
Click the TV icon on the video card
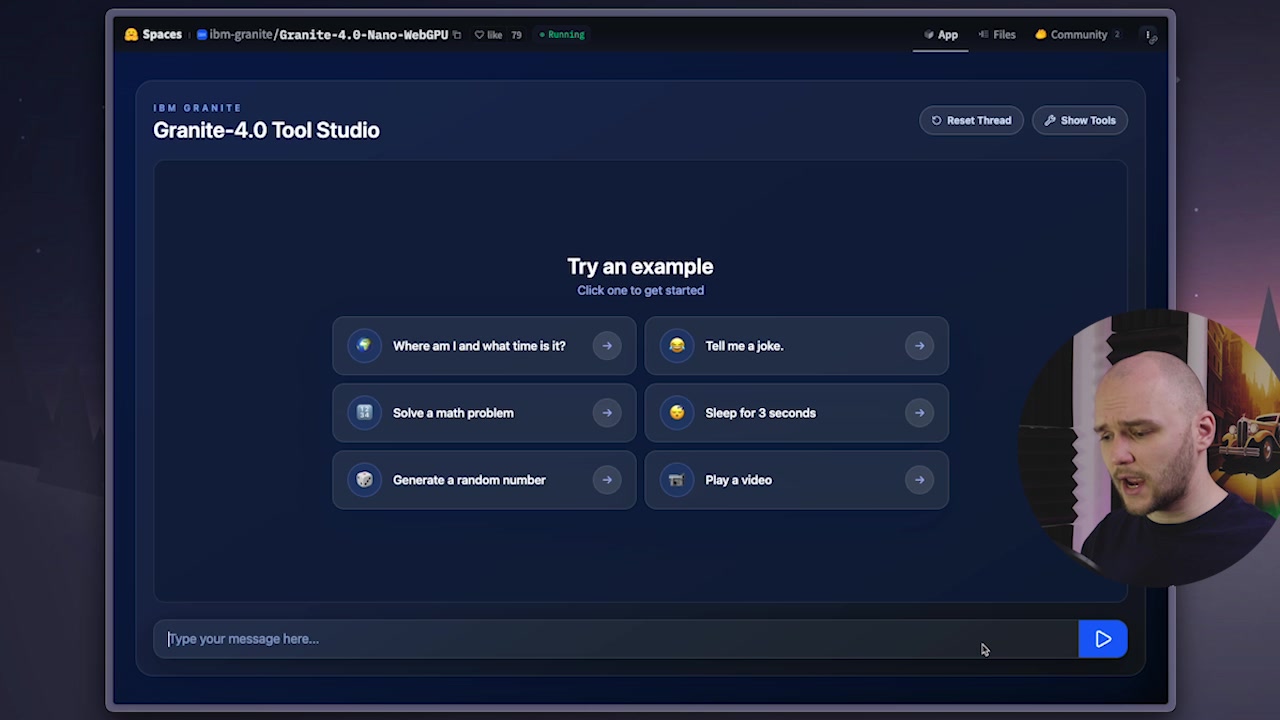coord(676,479)
